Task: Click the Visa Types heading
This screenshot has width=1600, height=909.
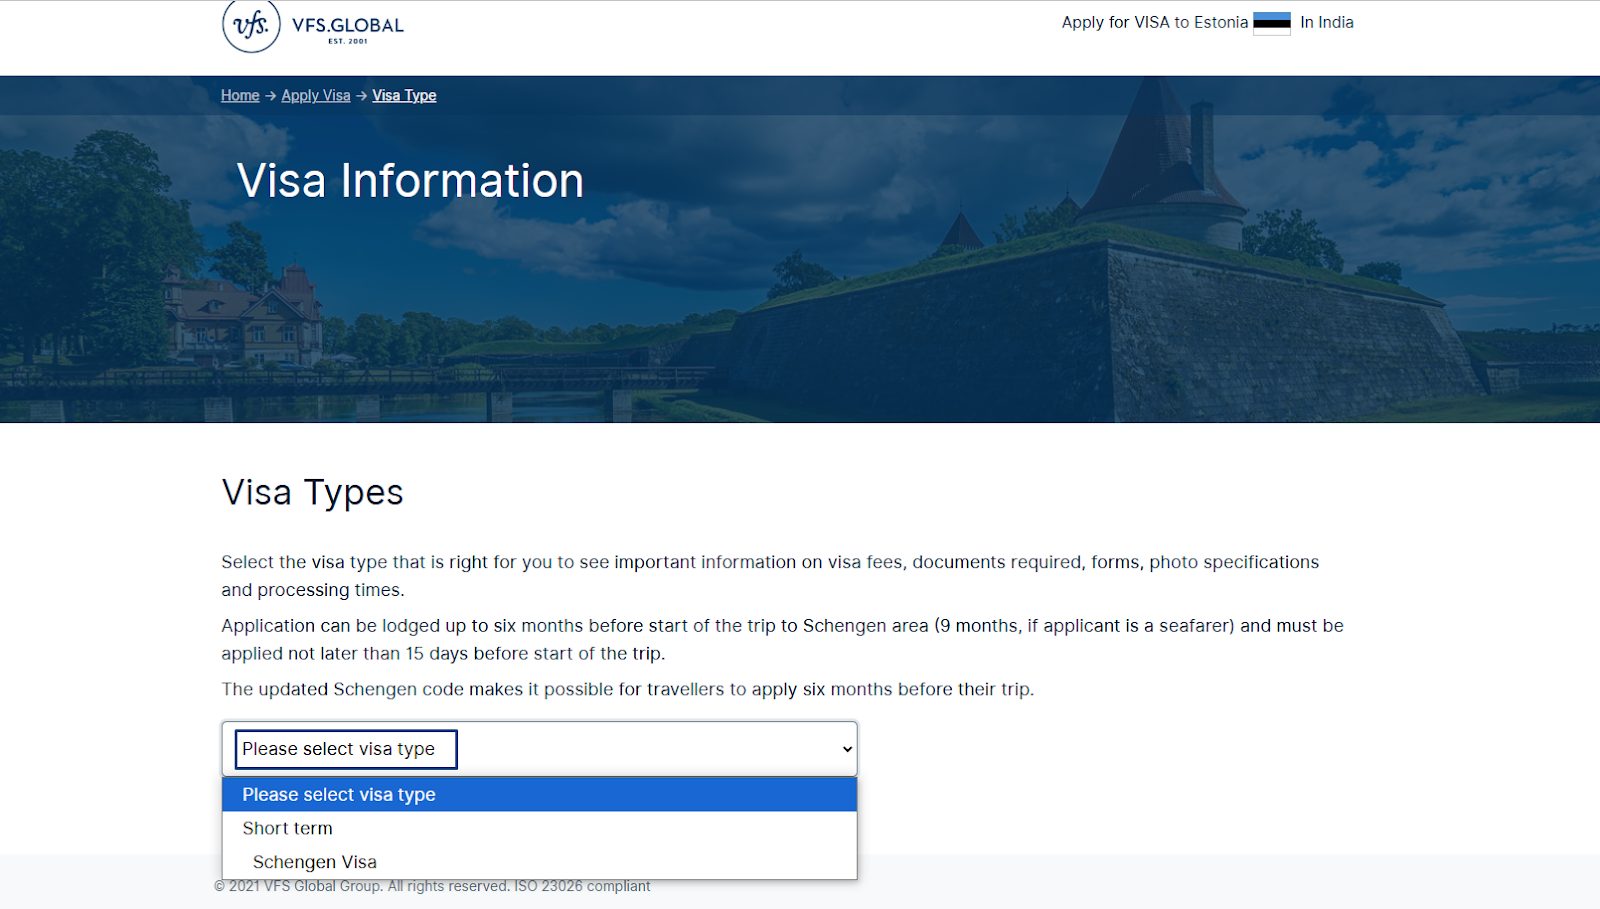Action: [312, 493]
